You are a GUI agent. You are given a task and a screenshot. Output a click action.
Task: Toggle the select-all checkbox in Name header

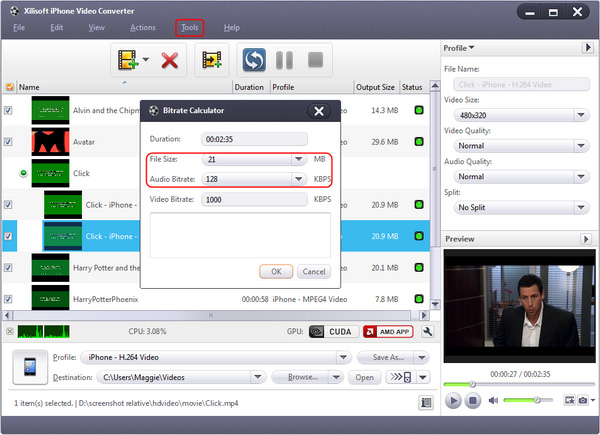click(x=10, y=87)
